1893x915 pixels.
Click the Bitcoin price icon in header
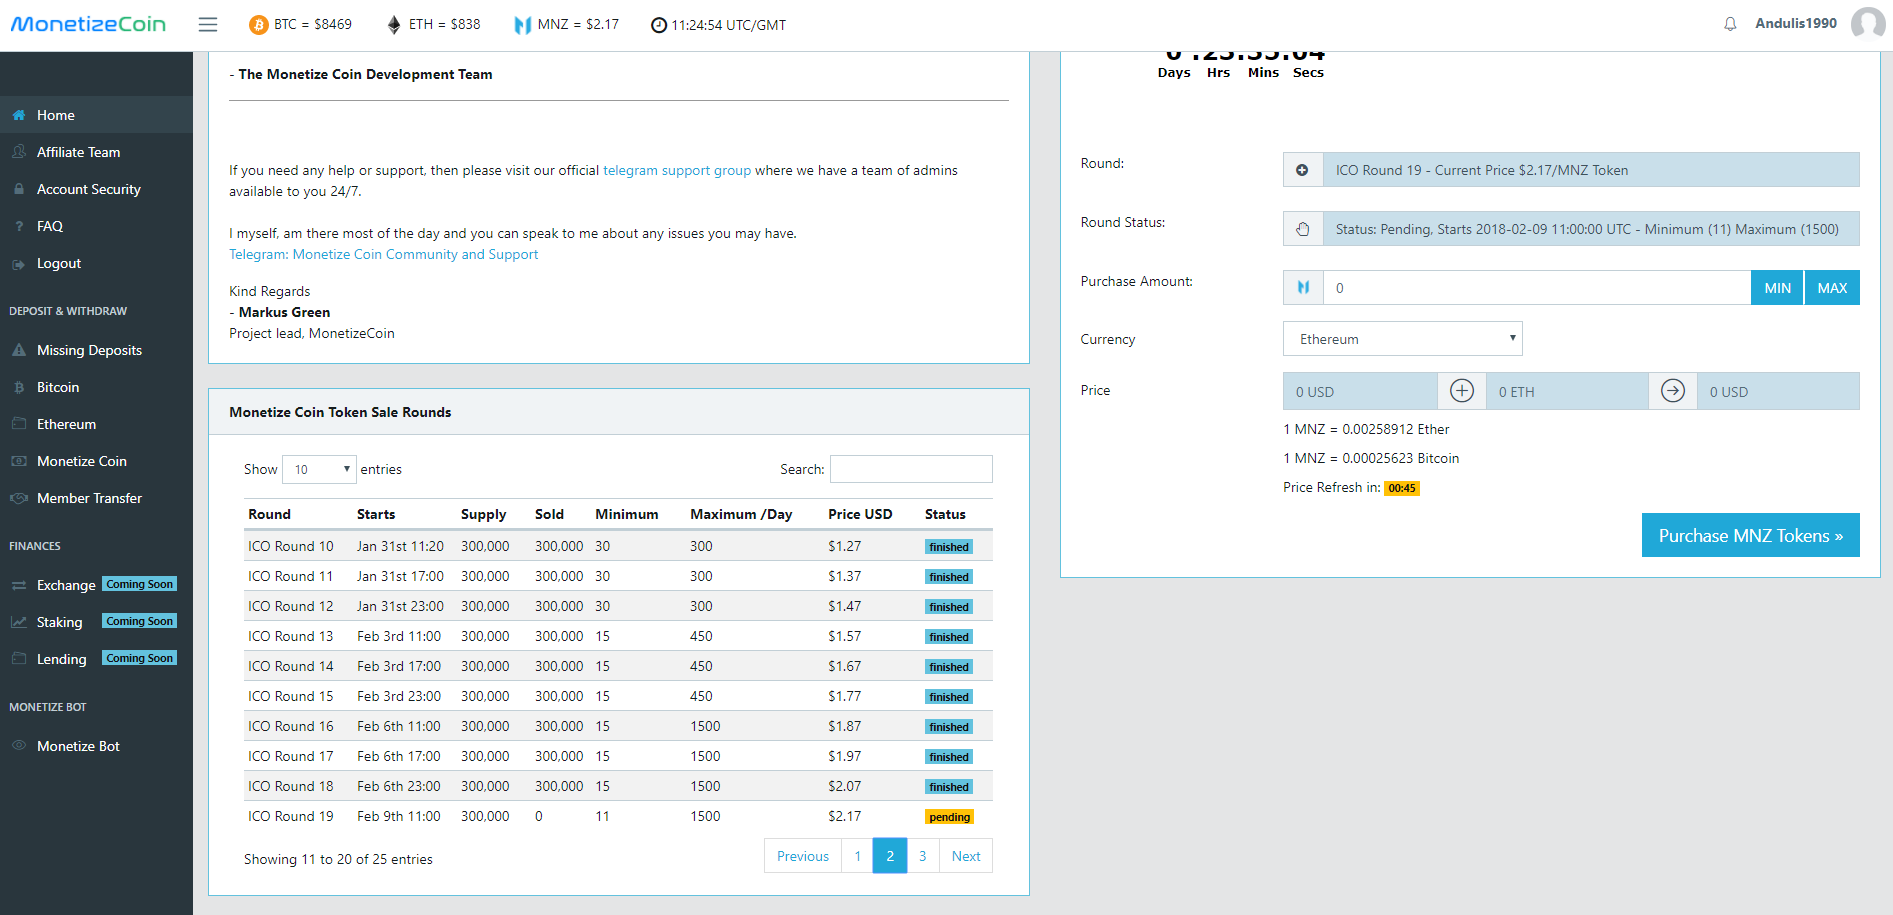pos(258,25)
